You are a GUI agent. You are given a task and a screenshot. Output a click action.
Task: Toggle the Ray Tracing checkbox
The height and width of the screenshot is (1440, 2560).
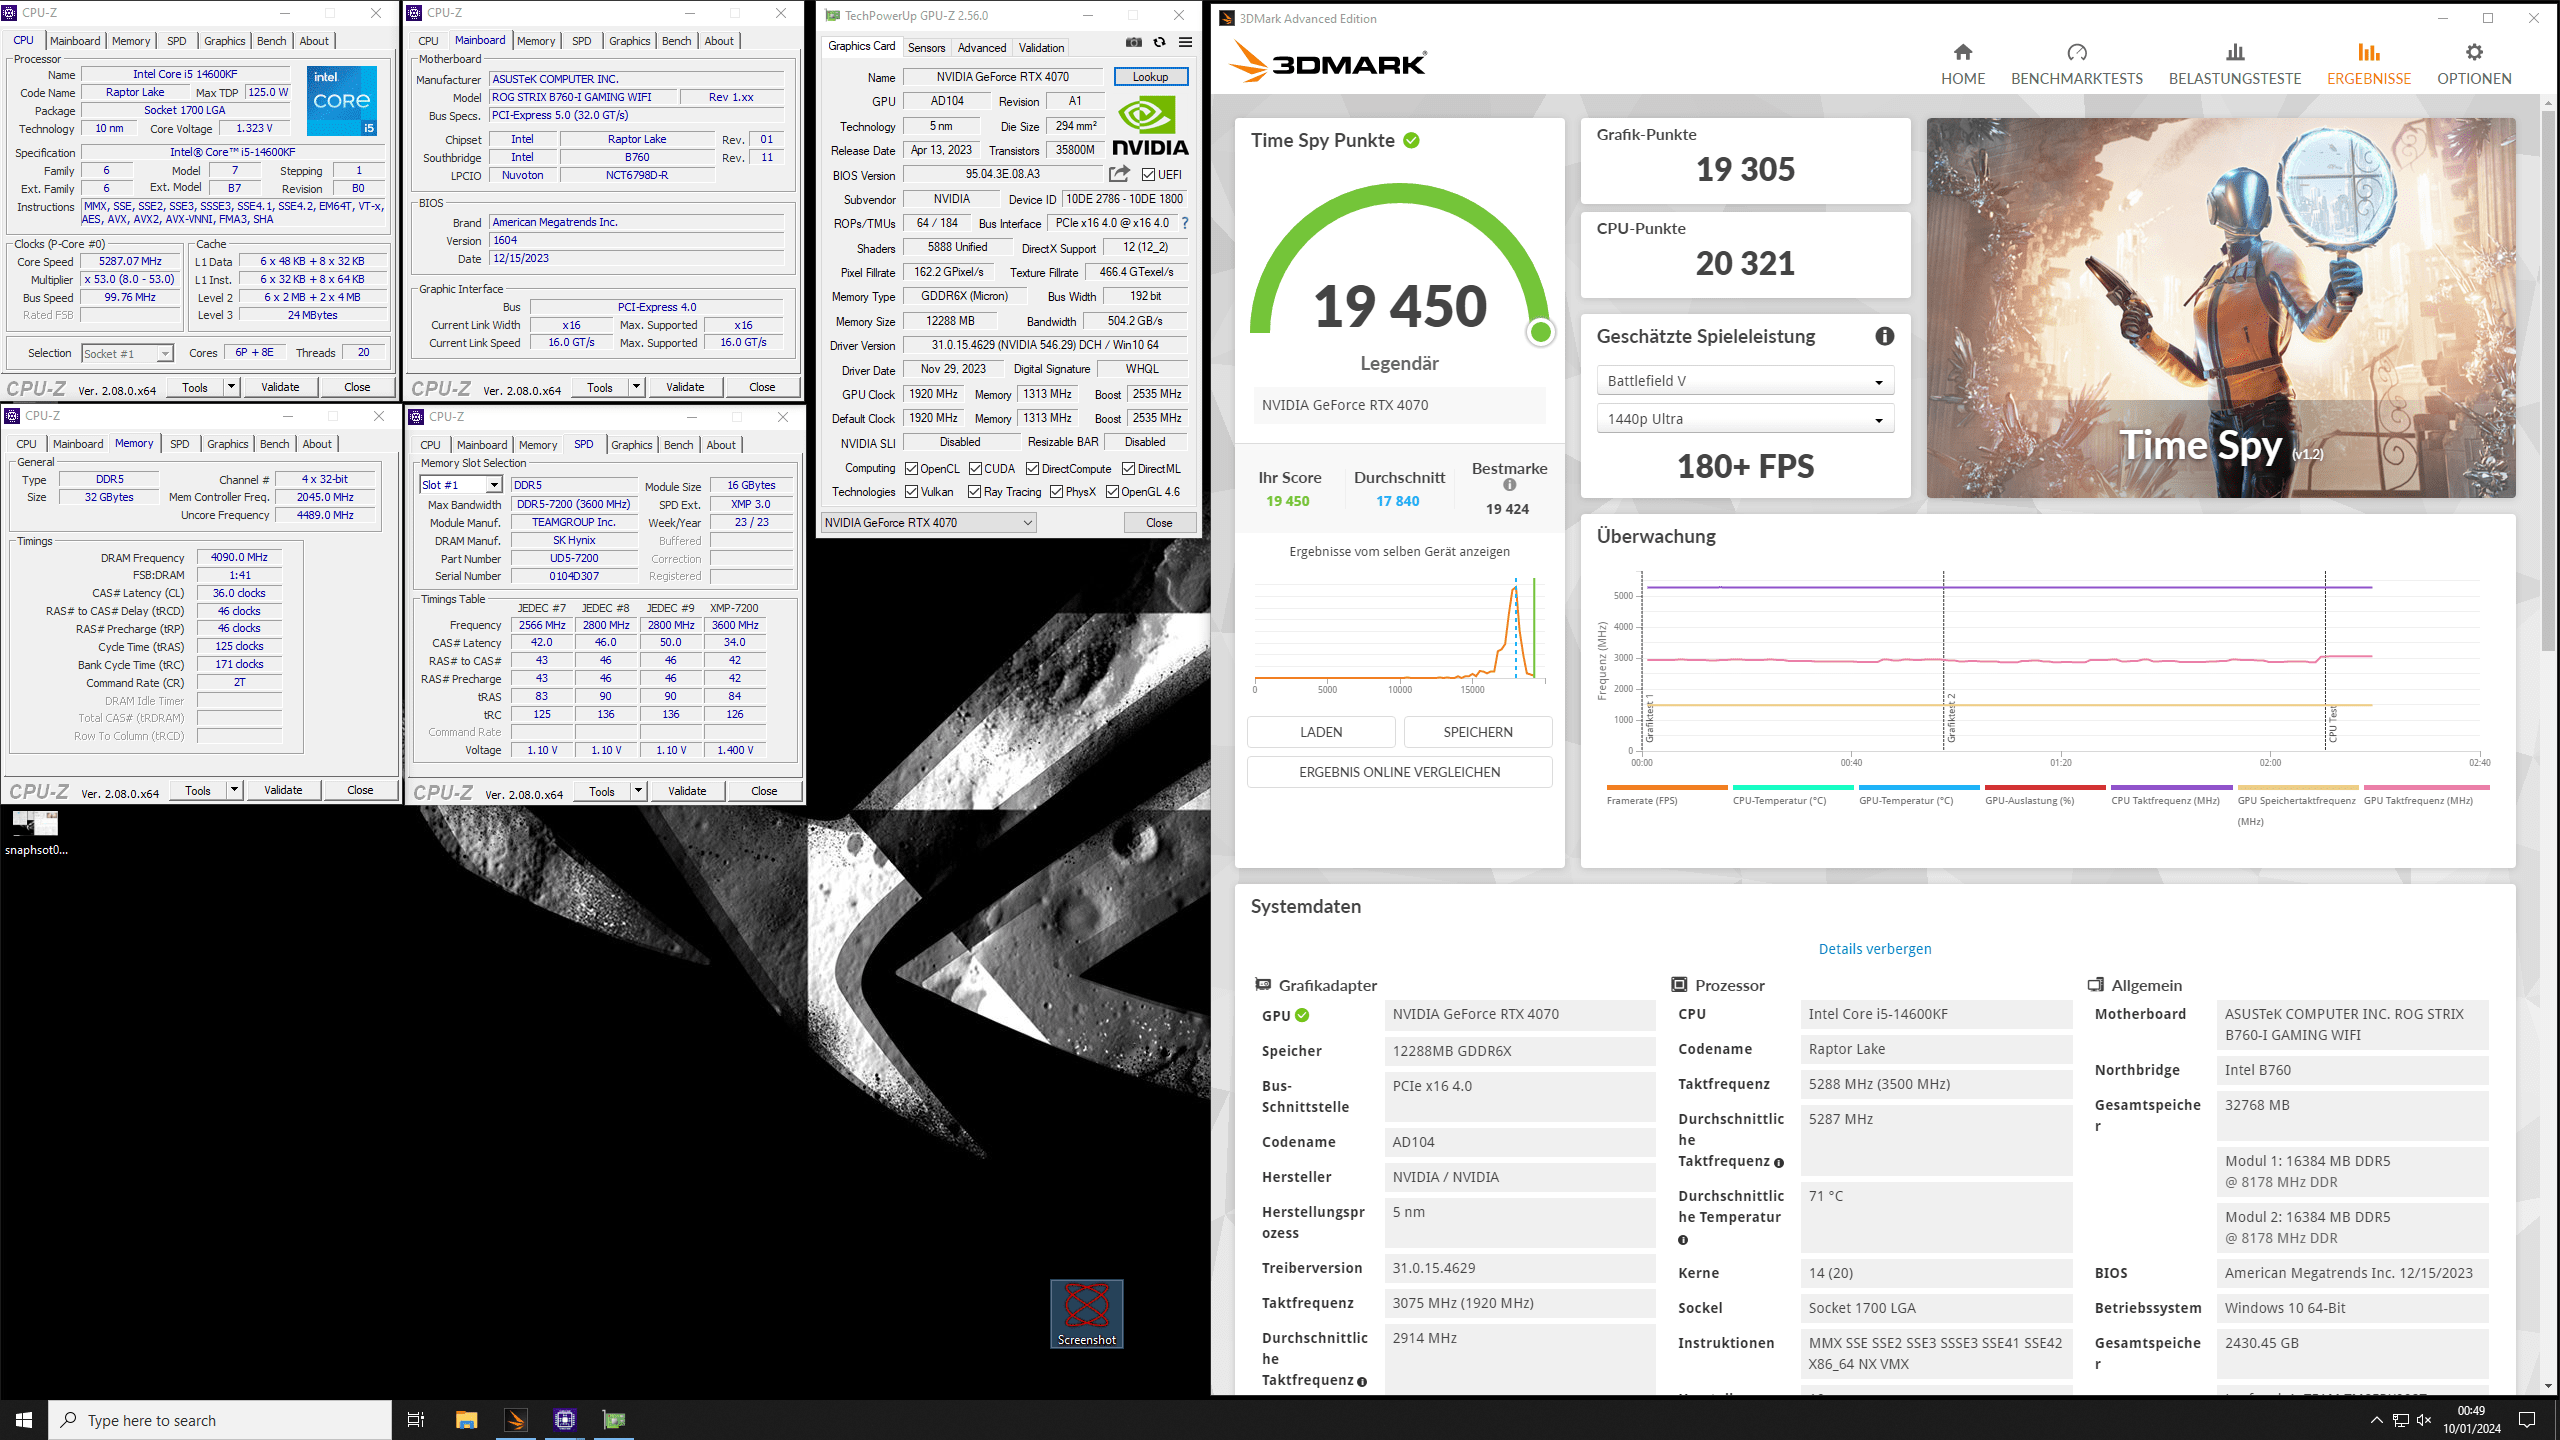[974, 492]
